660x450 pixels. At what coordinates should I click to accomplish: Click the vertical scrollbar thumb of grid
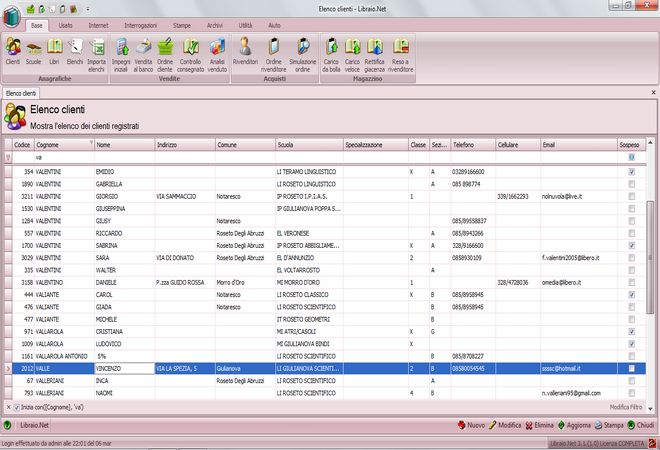650,258
